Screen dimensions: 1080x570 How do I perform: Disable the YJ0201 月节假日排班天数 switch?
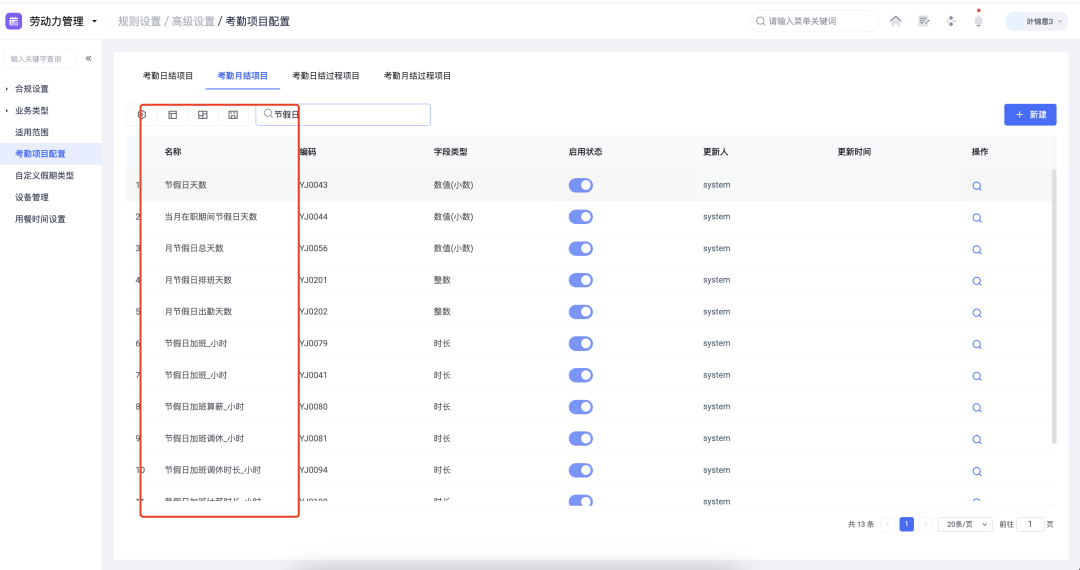pos(581,280)
